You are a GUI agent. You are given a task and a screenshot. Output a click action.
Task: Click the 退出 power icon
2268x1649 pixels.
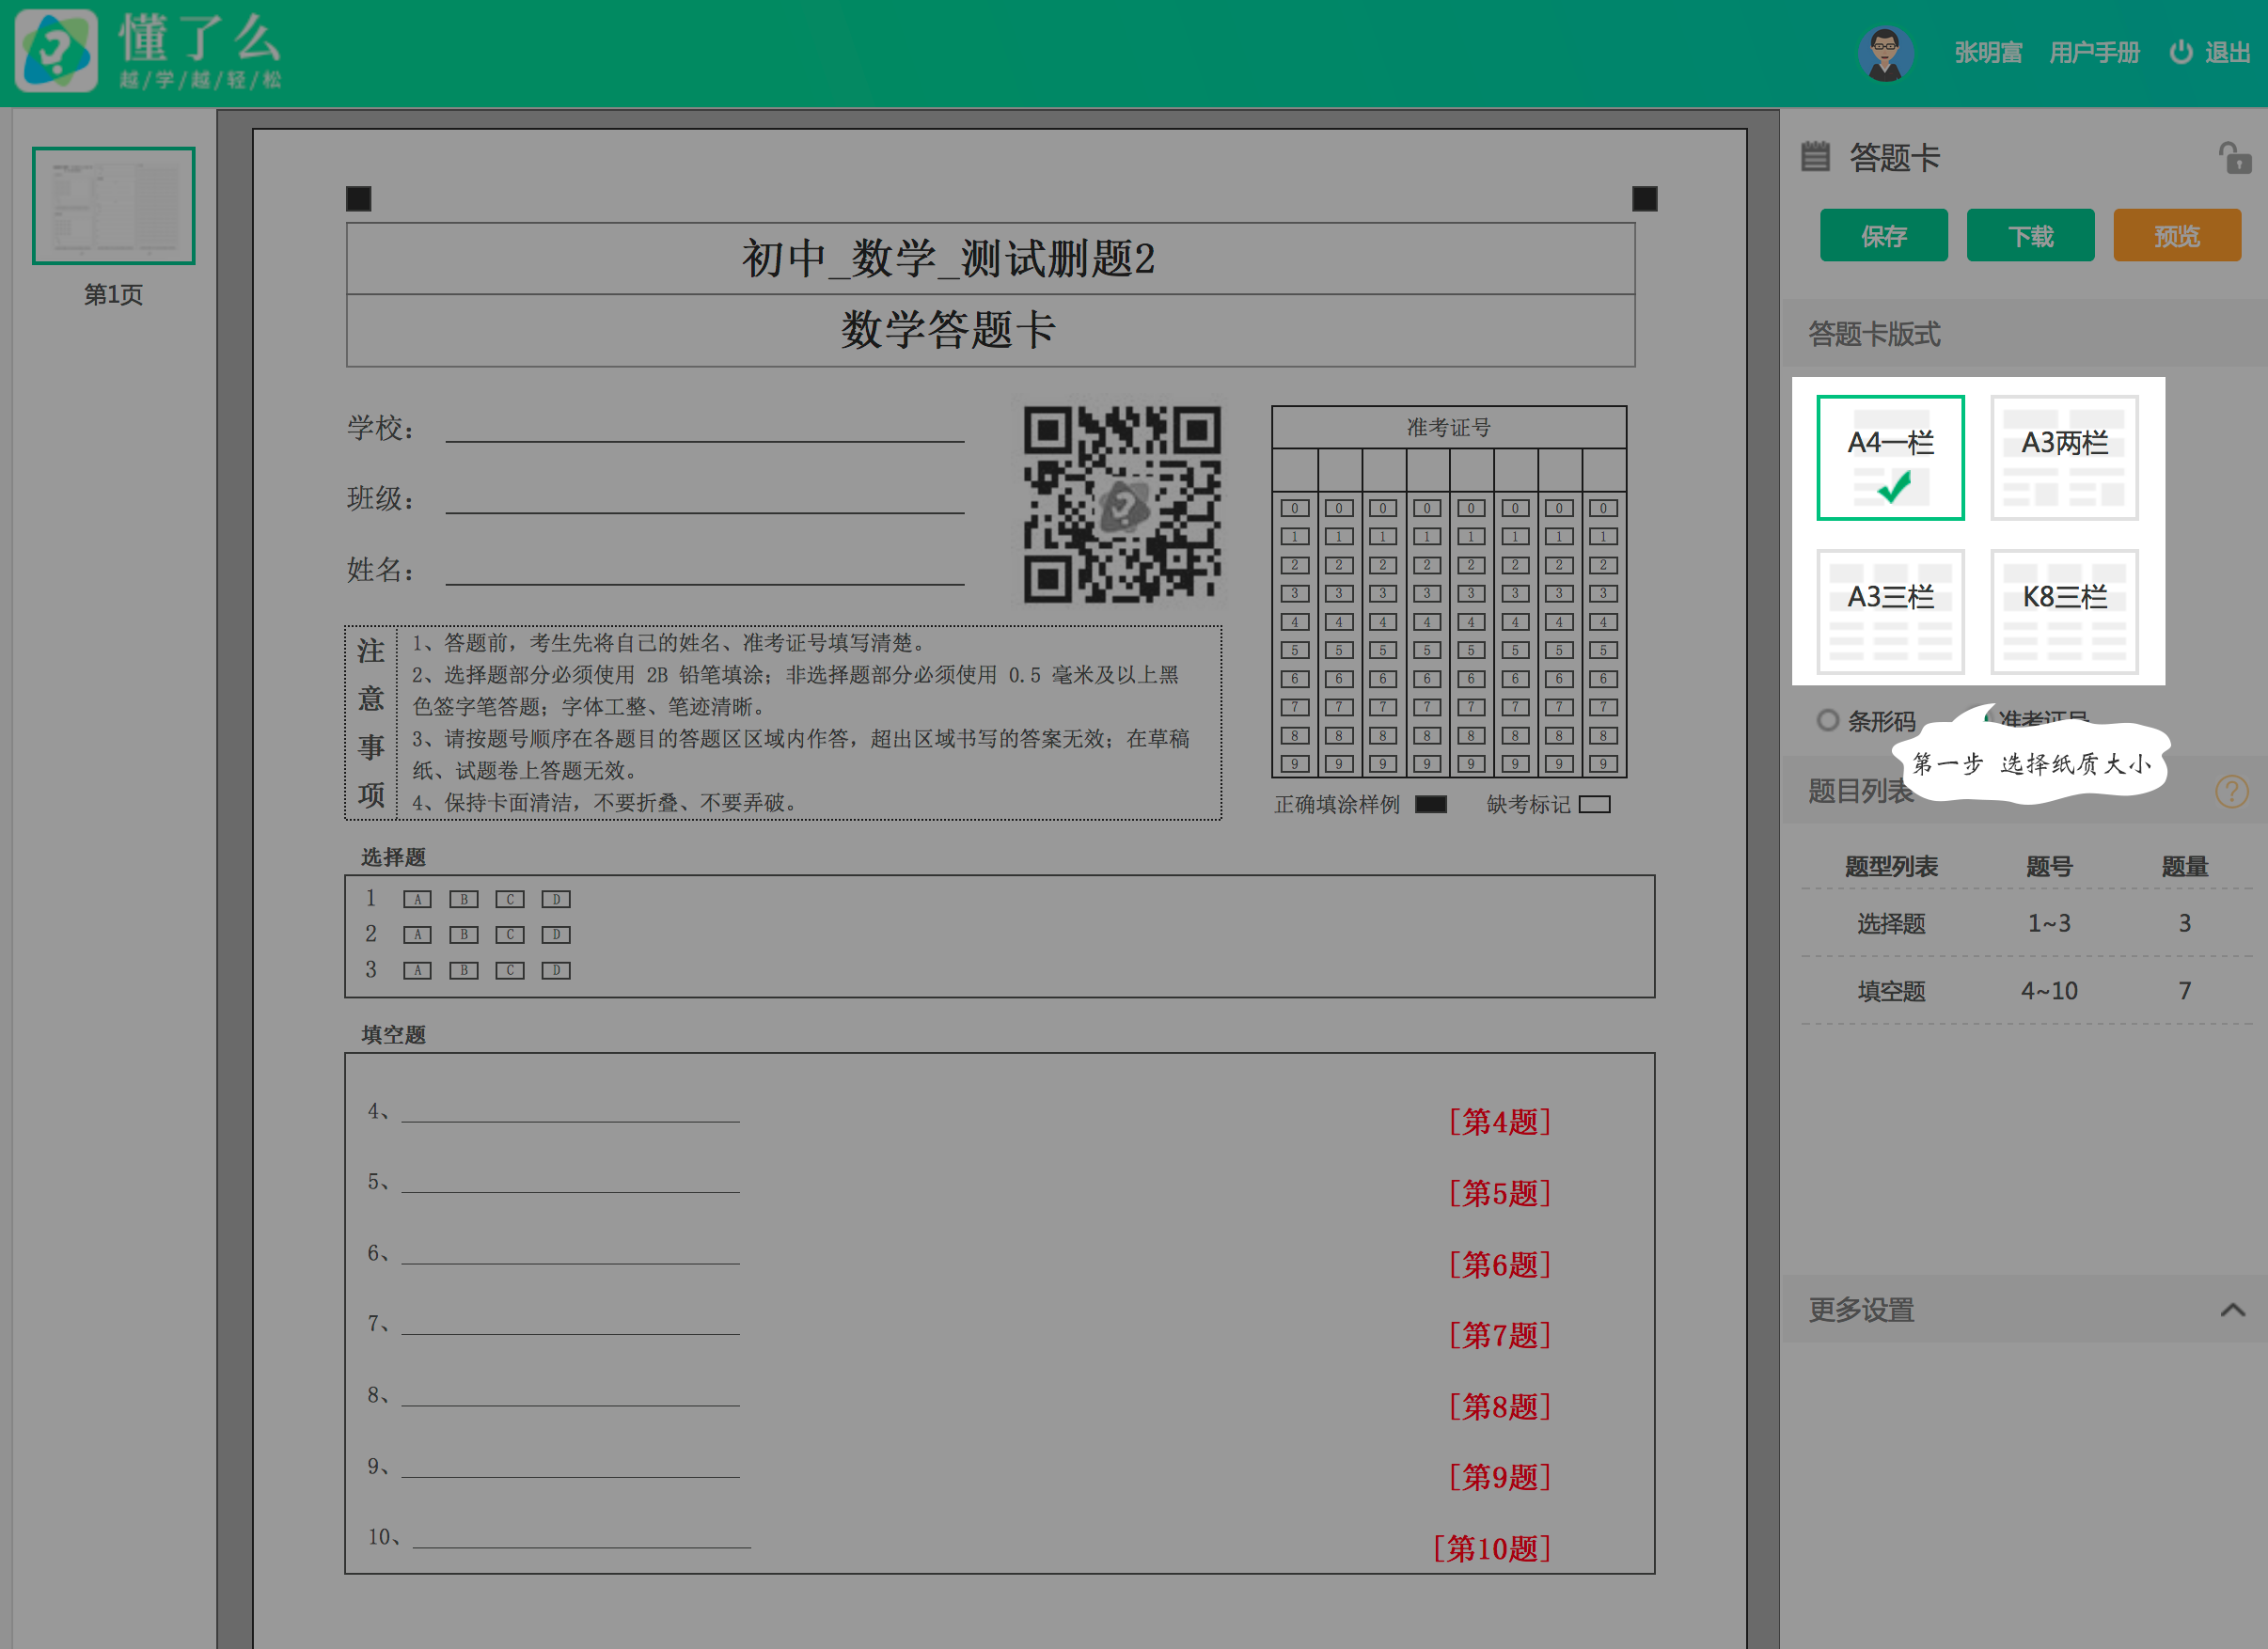[2180, 52]
